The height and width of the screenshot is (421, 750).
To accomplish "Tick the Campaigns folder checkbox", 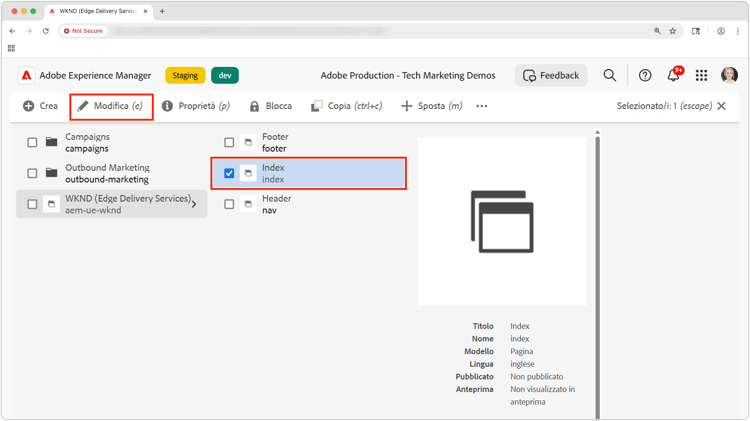I will coord(32,143).
